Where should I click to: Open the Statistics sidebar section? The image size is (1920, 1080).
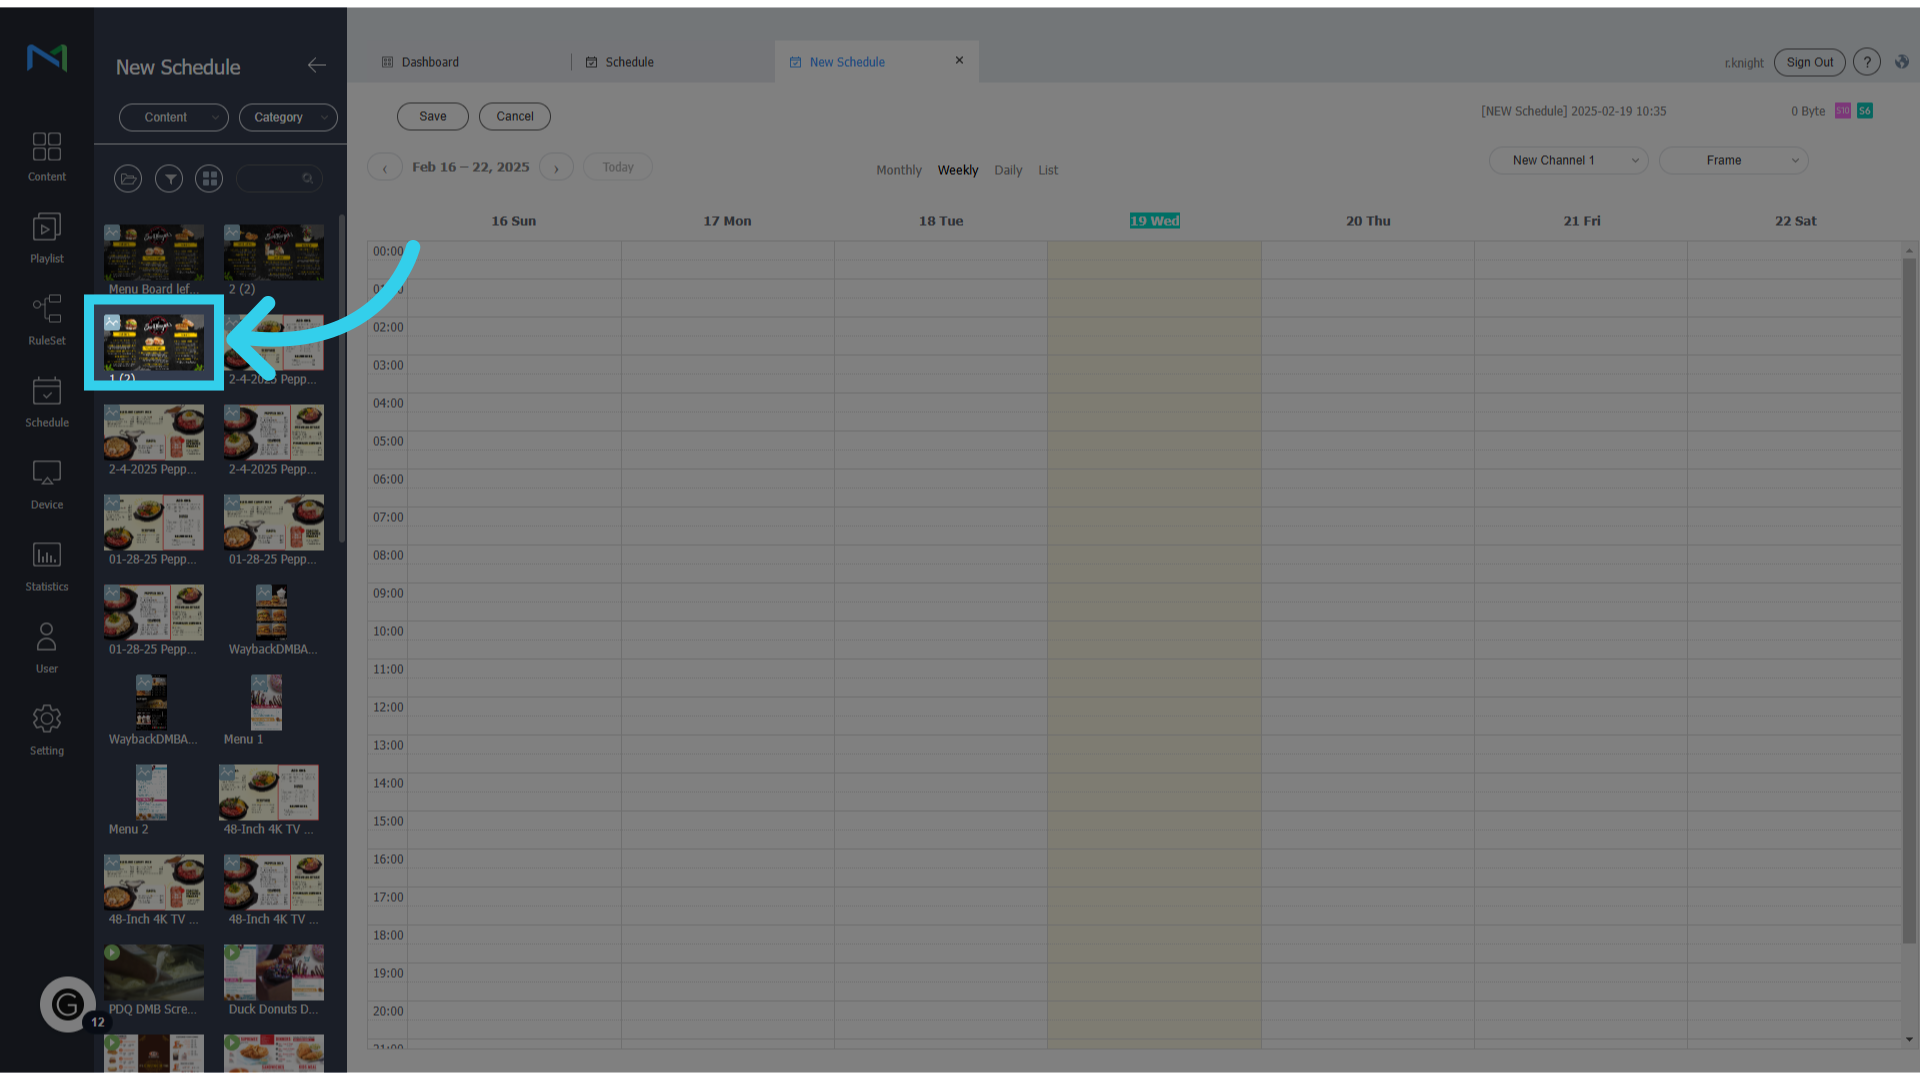[47, 566]
